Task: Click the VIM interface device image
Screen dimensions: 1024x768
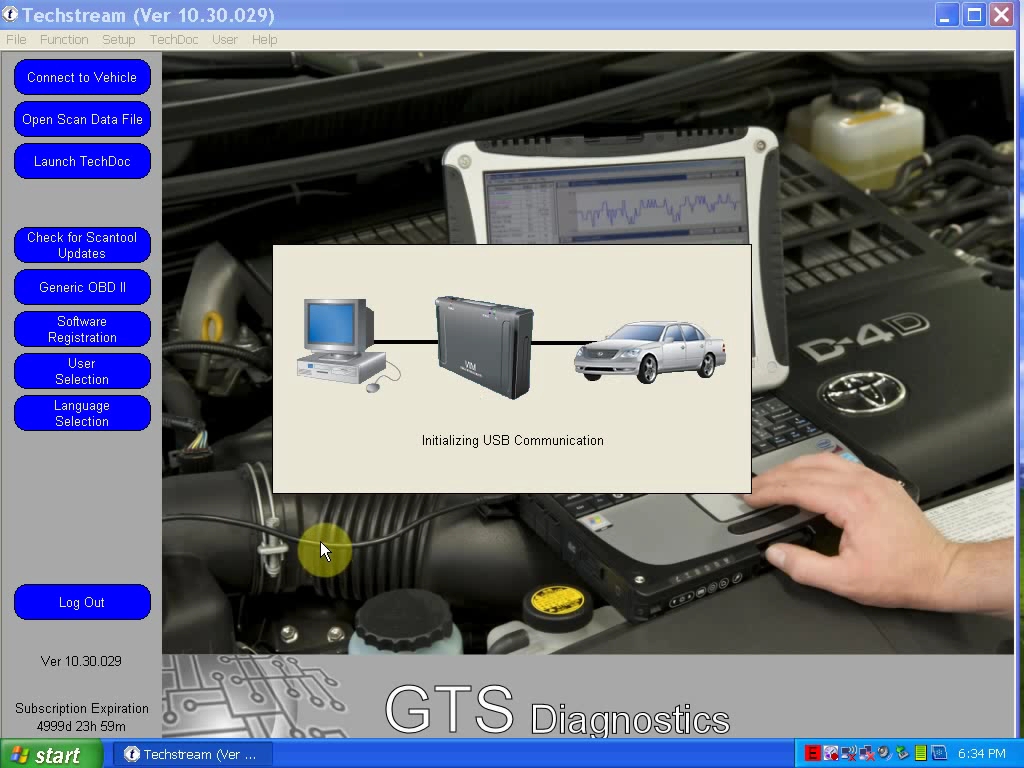Action: [485, 347]
